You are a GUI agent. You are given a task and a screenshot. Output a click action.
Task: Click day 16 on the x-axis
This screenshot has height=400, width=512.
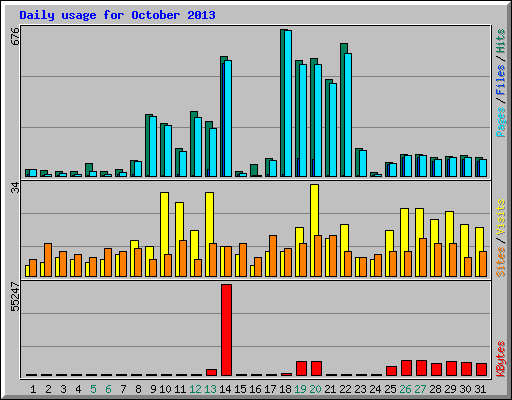coord(255,389)
